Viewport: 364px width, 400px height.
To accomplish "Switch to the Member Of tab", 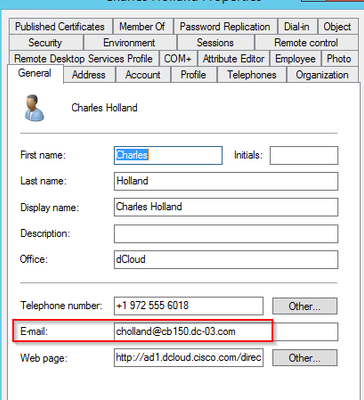I will coord(142,27).
